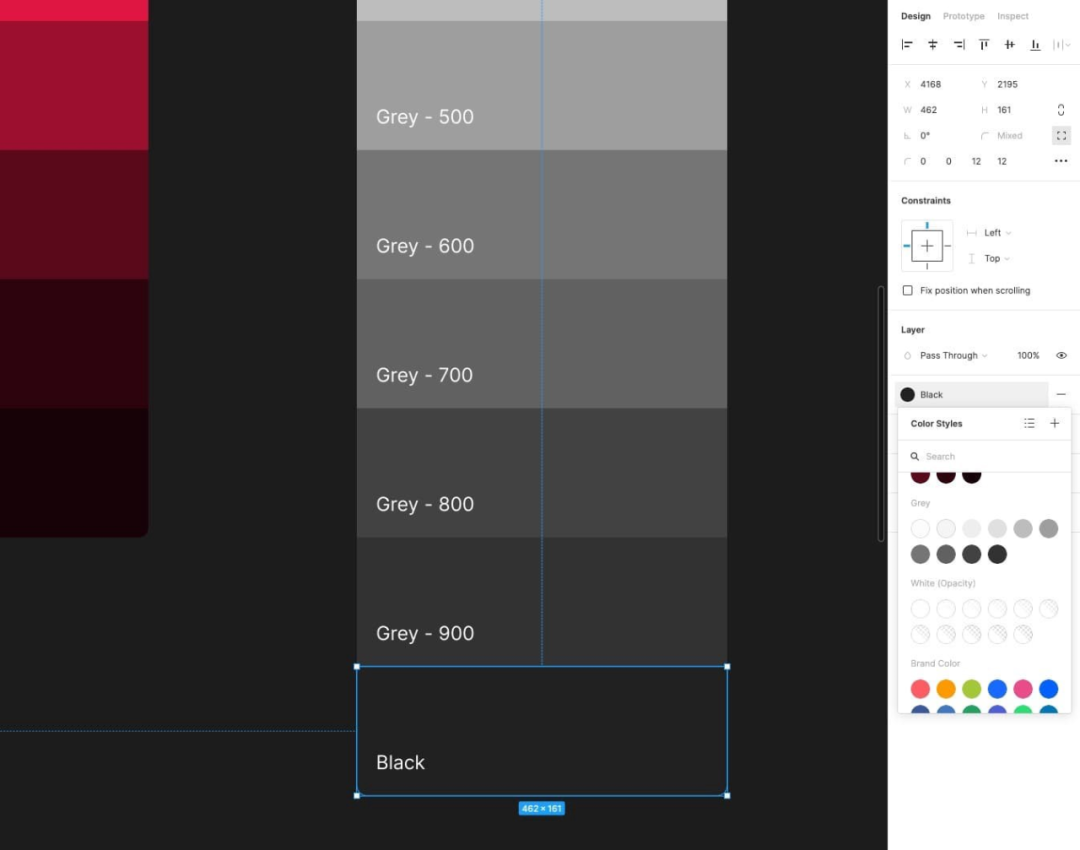
Task: Open the horizontal constraint Left dropdown
Action: [989, 233]
